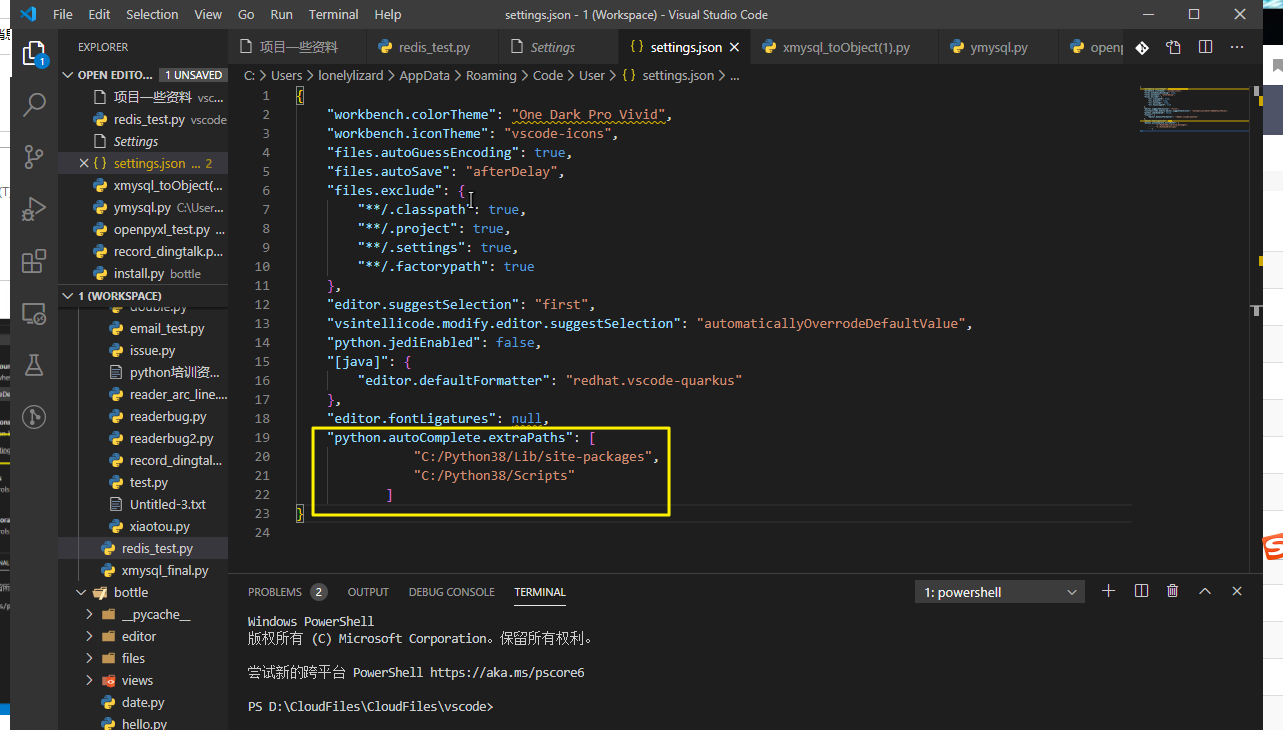1283x730 pixels.
Task: Select openpyxl_test.py in Open Editors
Action: (x=143, y=229)
